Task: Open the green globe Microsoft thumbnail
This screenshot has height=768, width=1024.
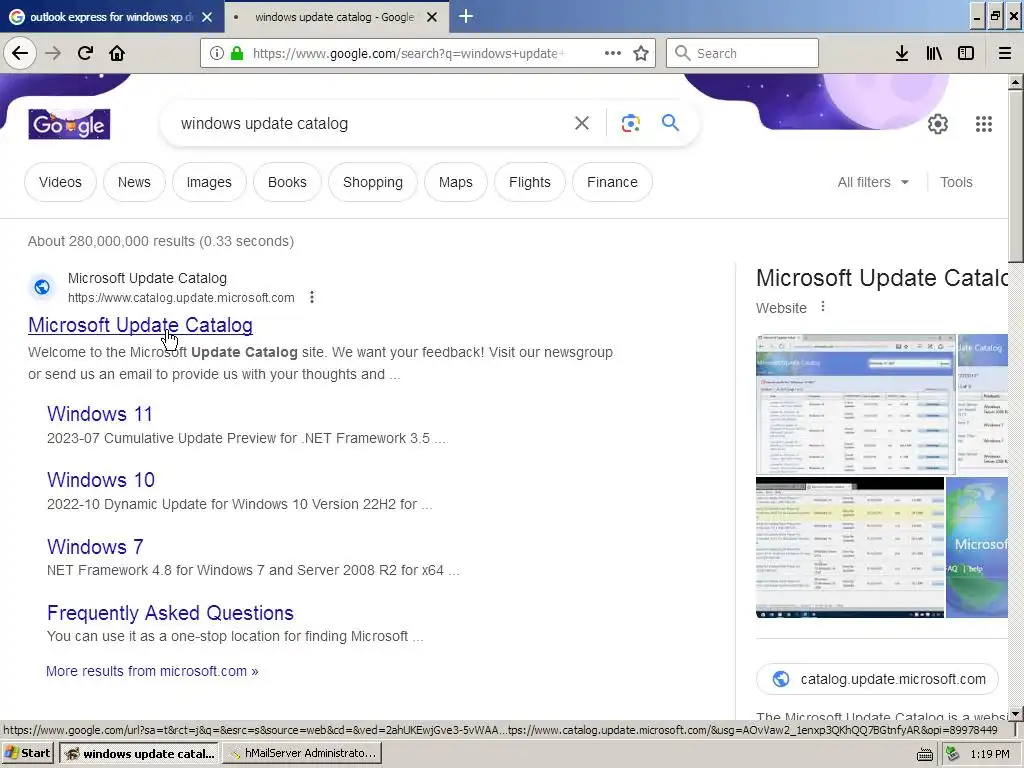Action: point(977,547)
